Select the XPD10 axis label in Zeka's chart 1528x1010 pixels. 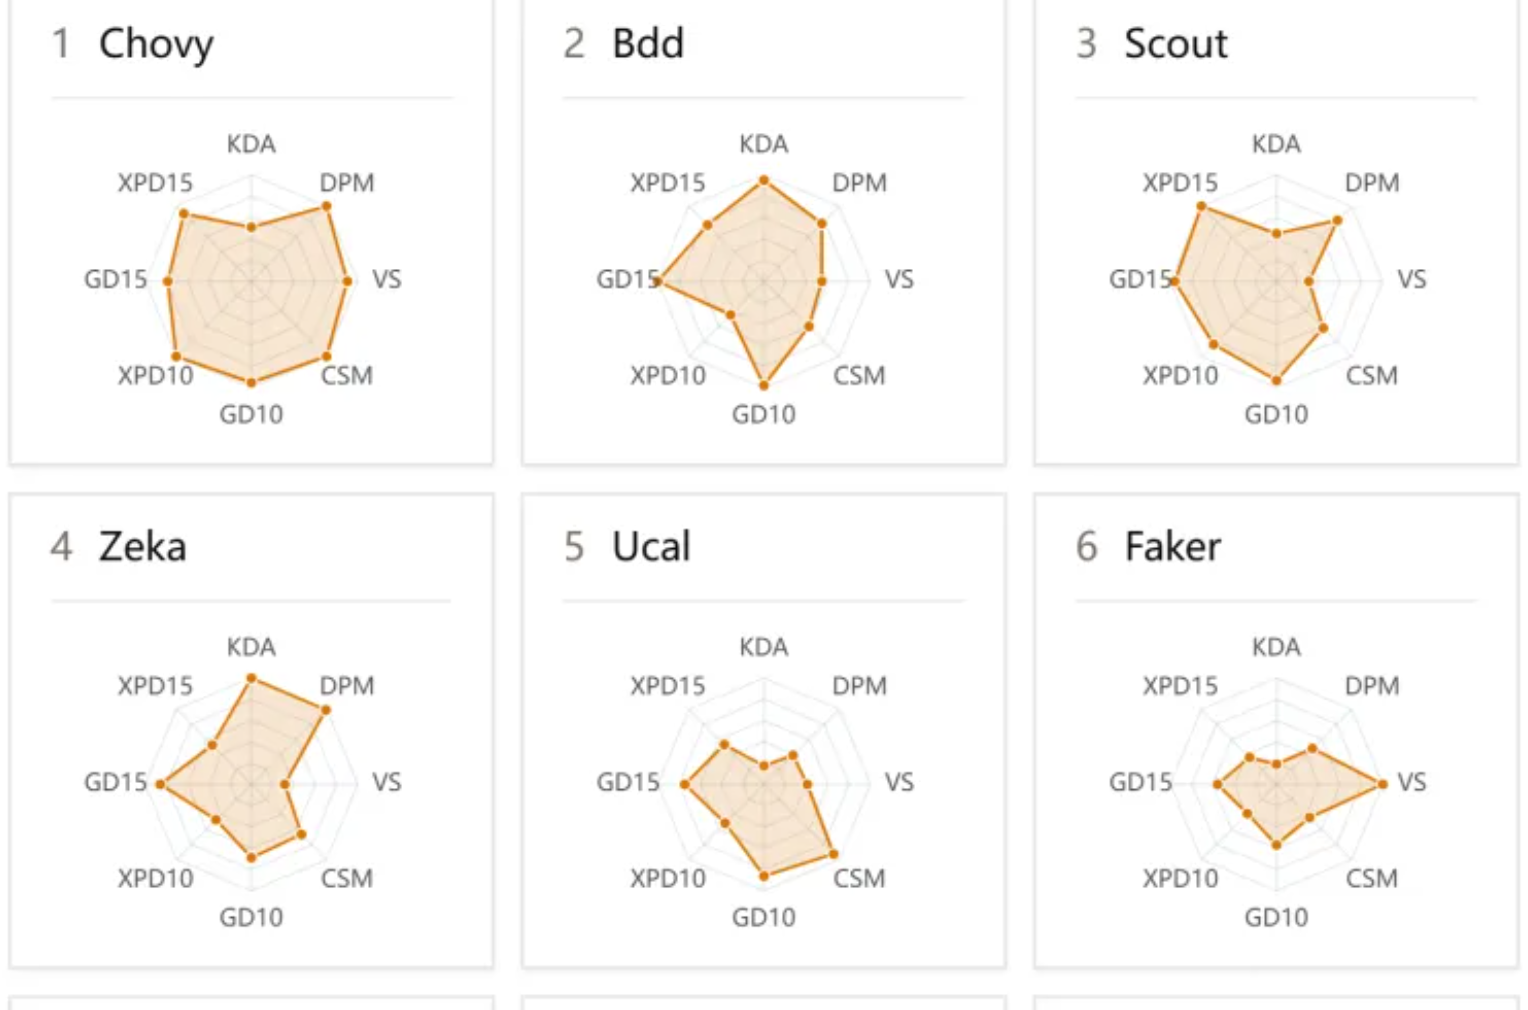(155, 878)
